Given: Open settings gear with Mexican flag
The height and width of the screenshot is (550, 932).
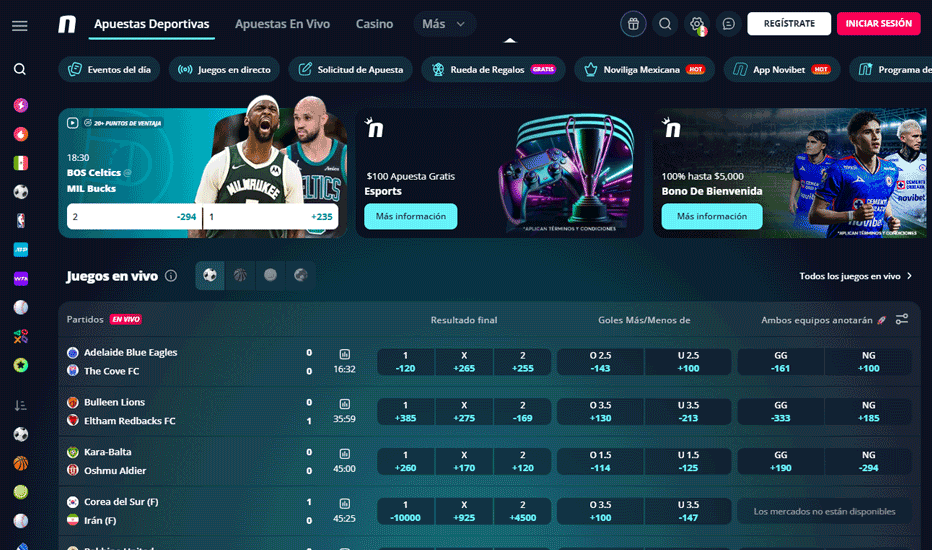Looking at the screenshot, I should coord(697,24).
